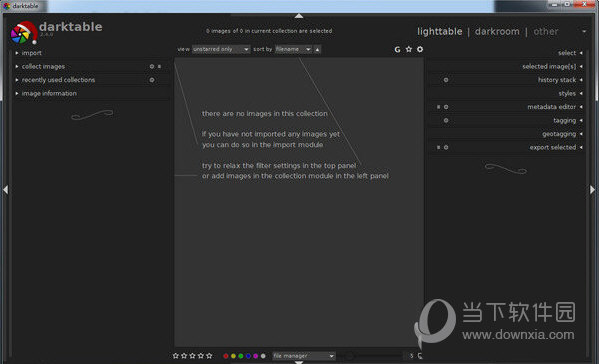Viewport: 599px width, 364px height.
Task: Toggle red color label
Action: pos(226,356)
